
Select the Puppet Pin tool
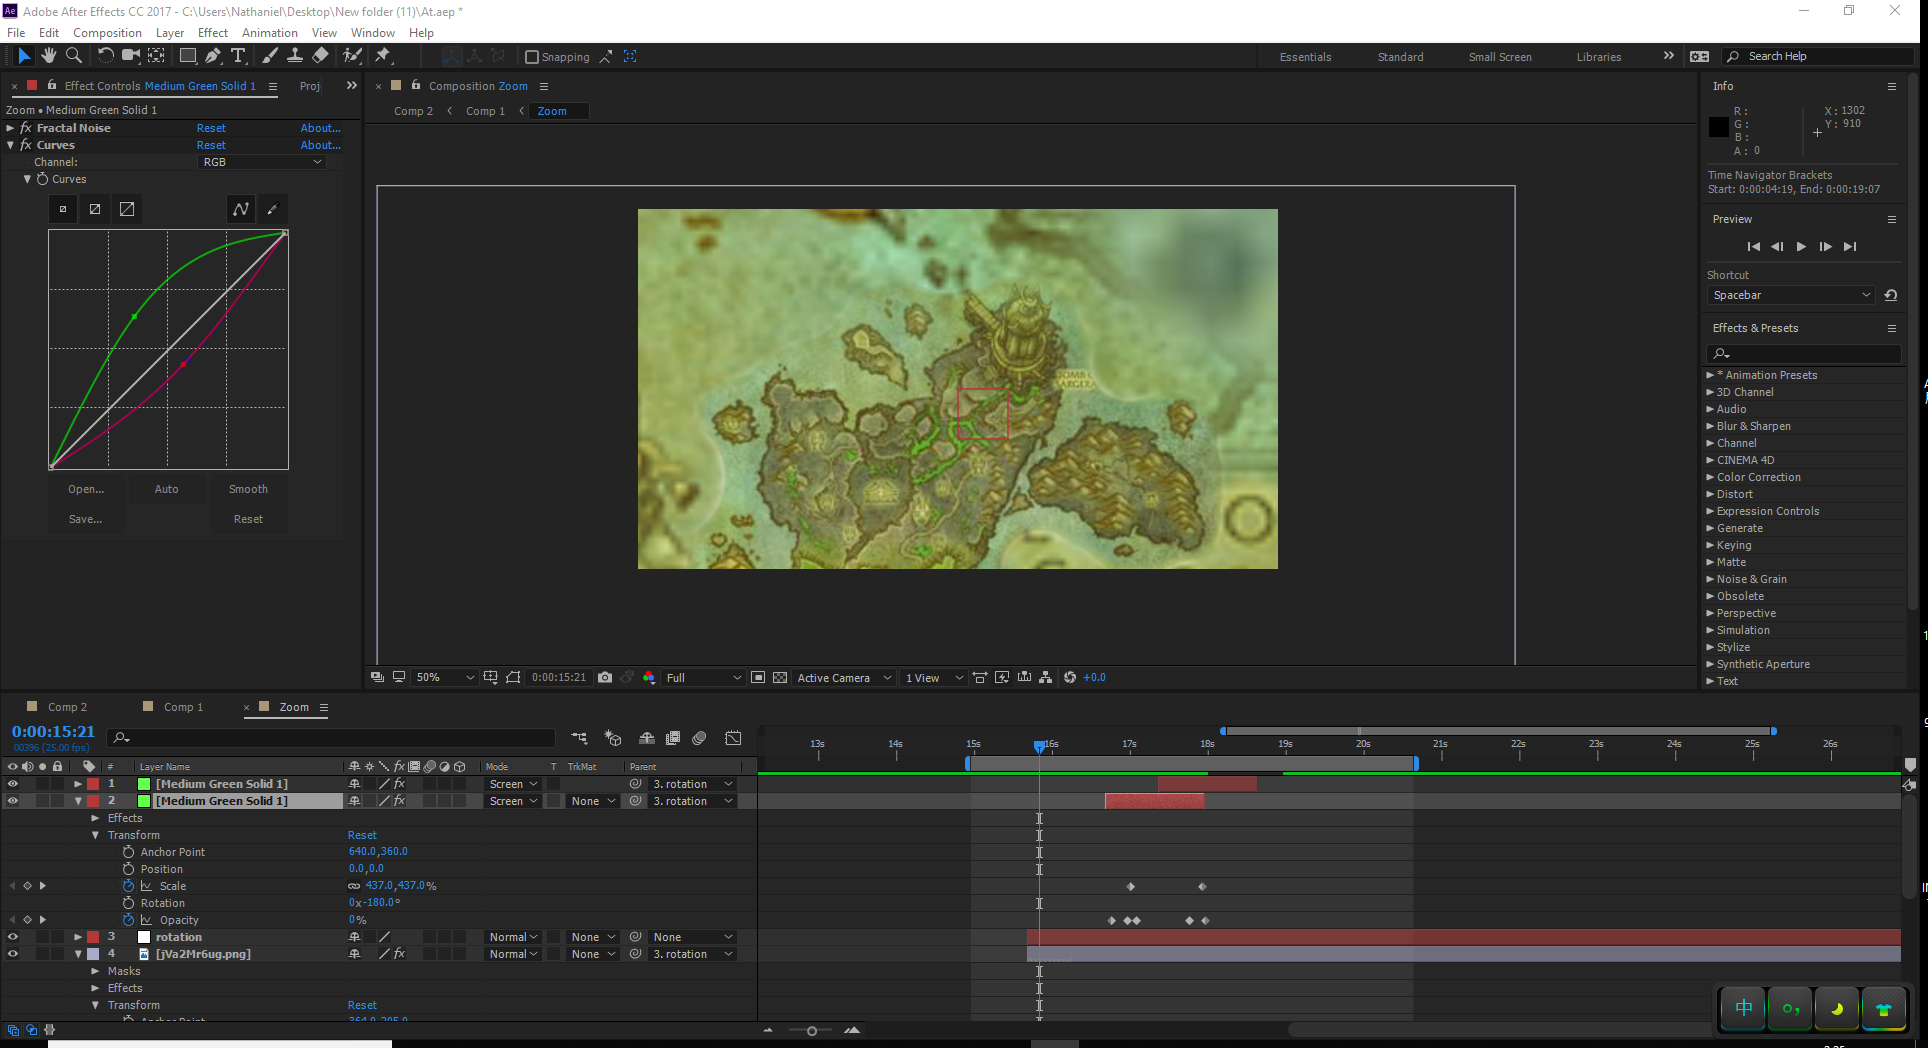coord(383,56)
